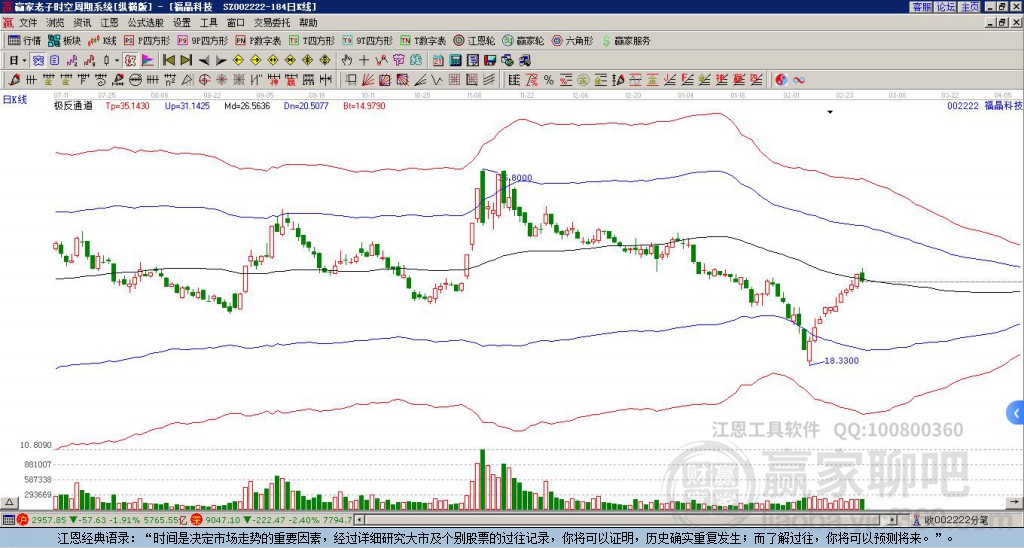This screenshot has height=548, width=1024.
Task: Open the 9P四方形 tool
Action: coord(202,40)
